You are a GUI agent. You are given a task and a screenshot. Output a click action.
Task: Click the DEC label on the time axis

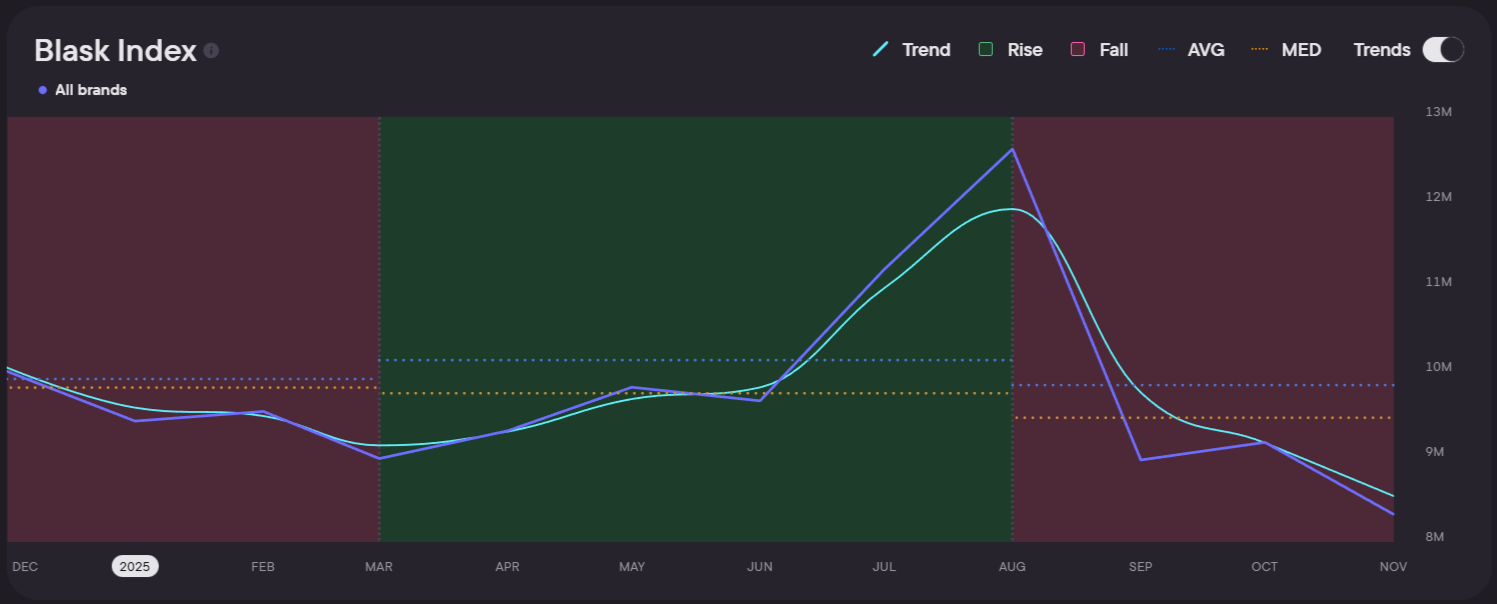(x=25, y=567)
